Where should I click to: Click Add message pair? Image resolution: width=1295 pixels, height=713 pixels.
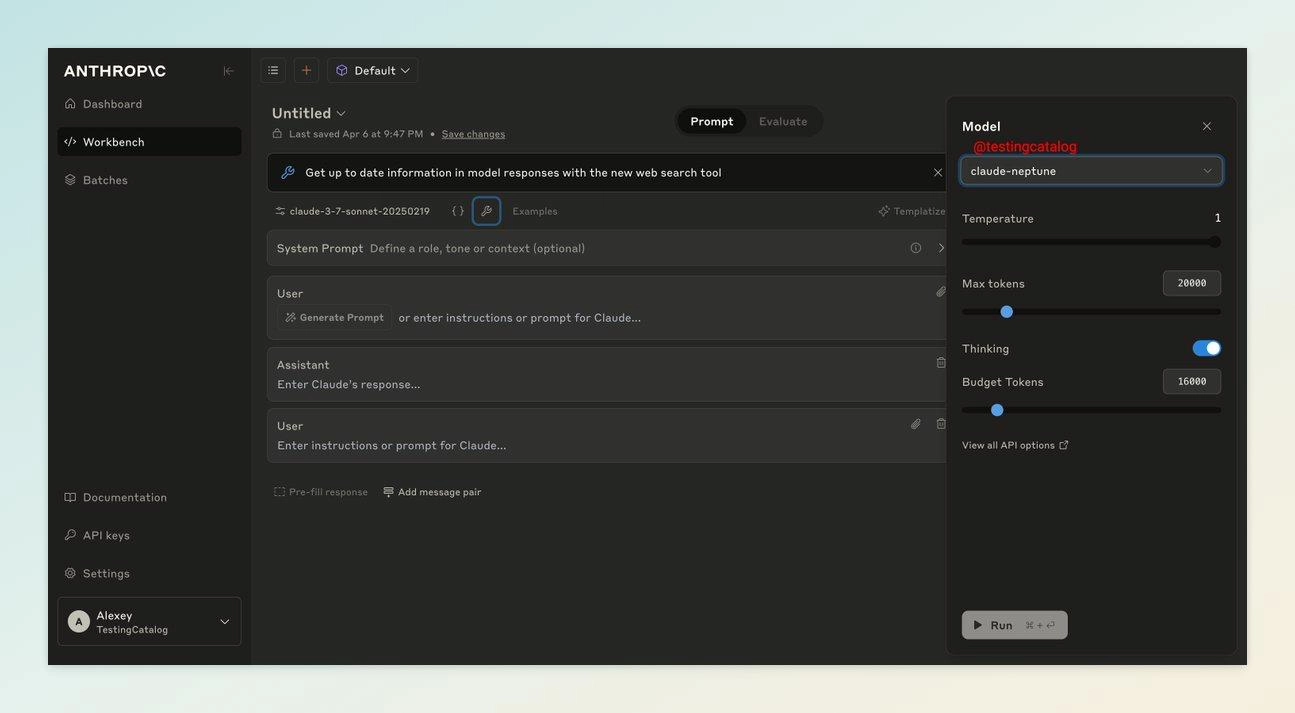pos(432,492)
